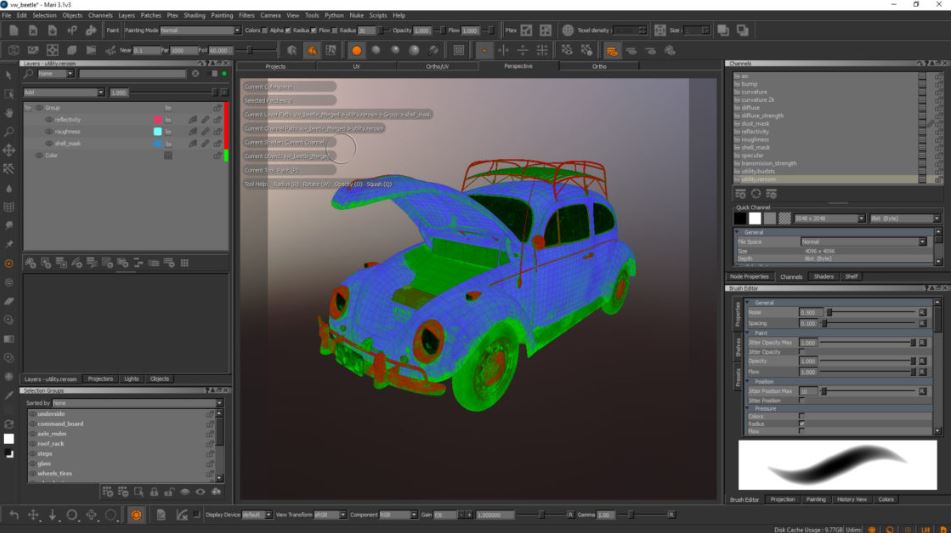
Task: Click the undo arrow in bottom toolbar
Action: click(x=13, y=515)
